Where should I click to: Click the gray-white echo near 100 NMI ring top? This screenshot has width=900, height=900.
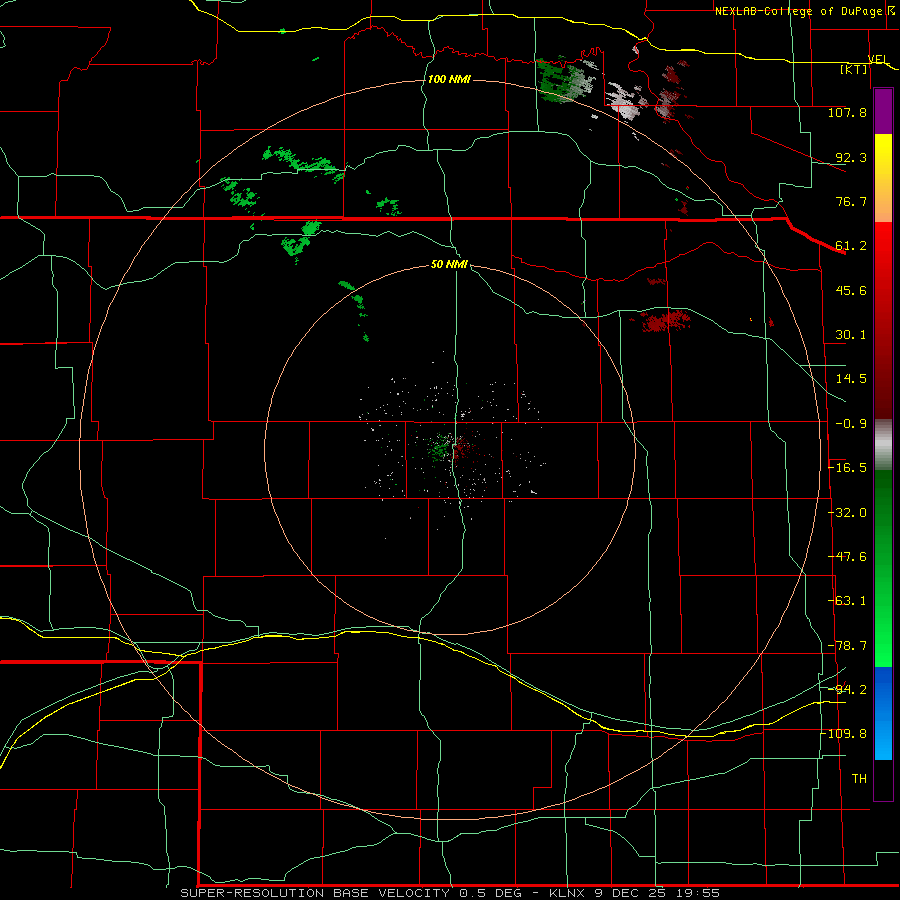click(626, 102)
